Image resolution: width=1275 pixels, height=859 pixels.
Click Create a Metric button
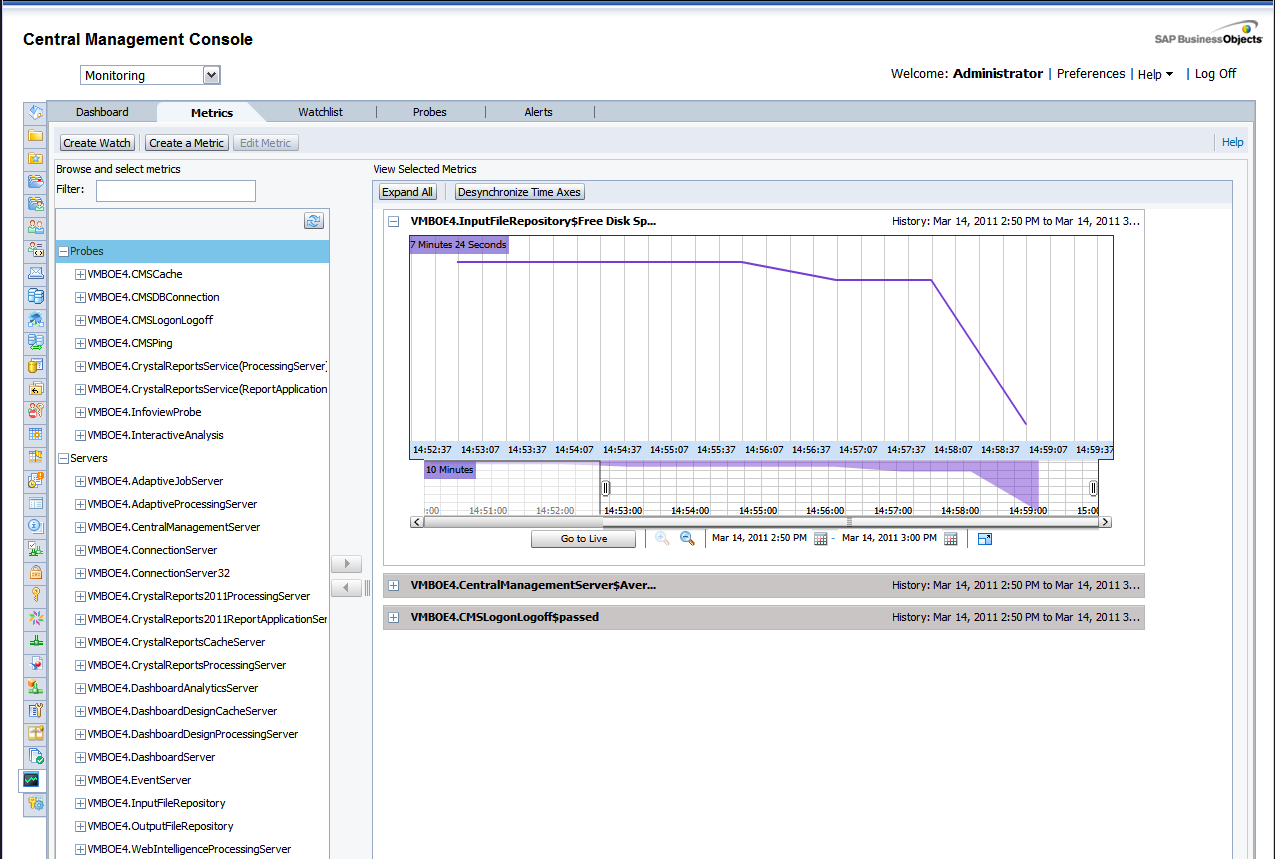187,143
